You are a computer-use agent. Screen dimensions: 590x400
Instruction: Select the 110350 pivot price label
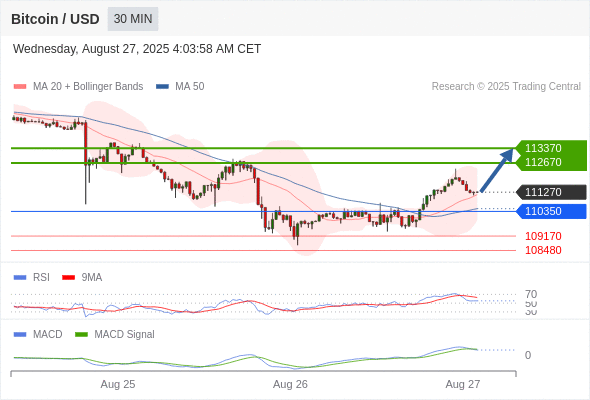pos(551,211)
